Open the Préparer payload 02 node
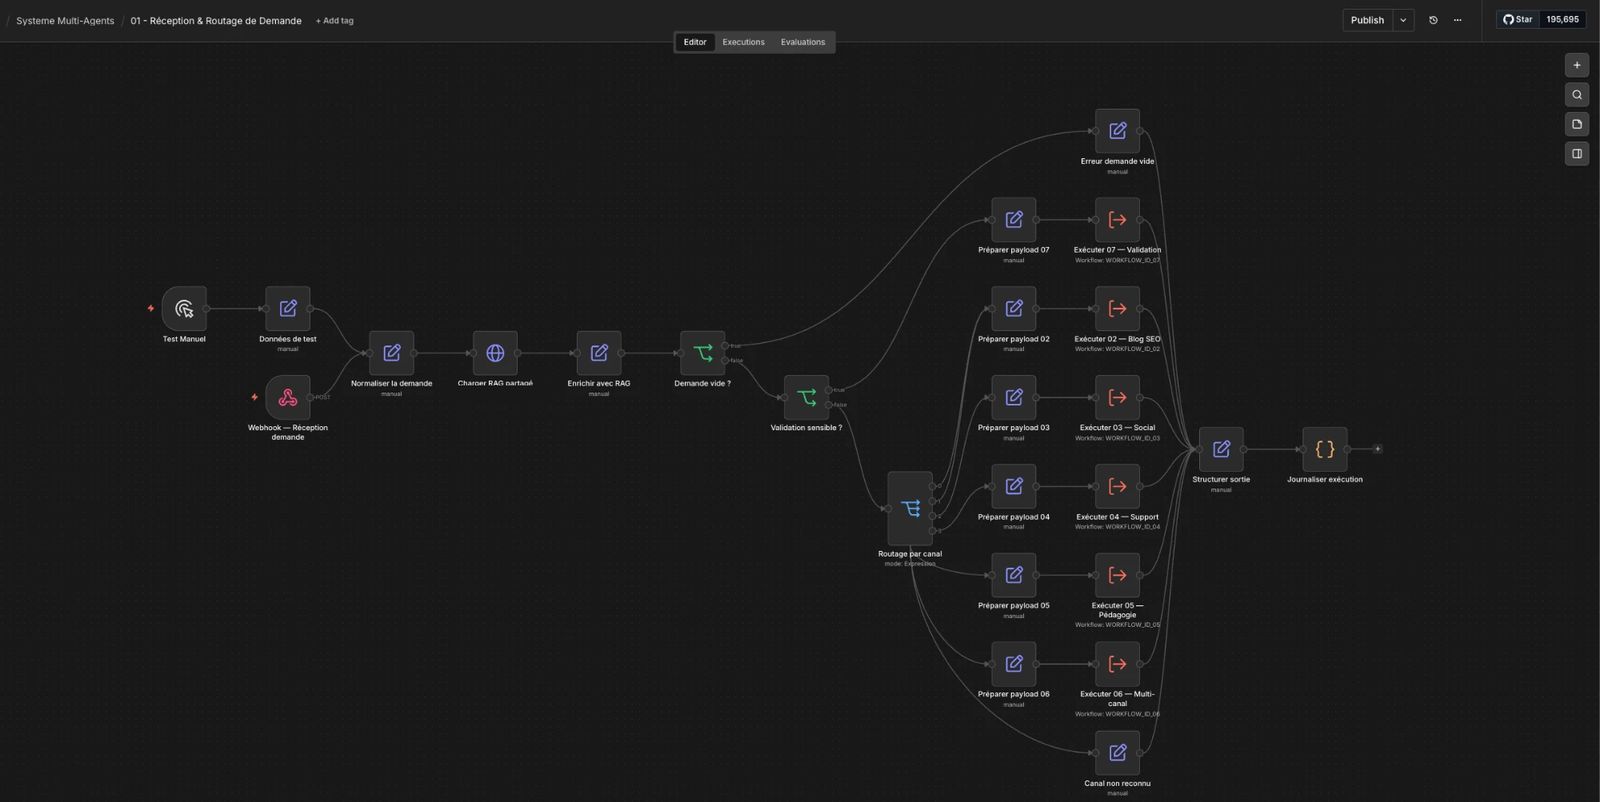Image resolution: width=1600 pixels, height=802 pixels. pos(1014,309)
